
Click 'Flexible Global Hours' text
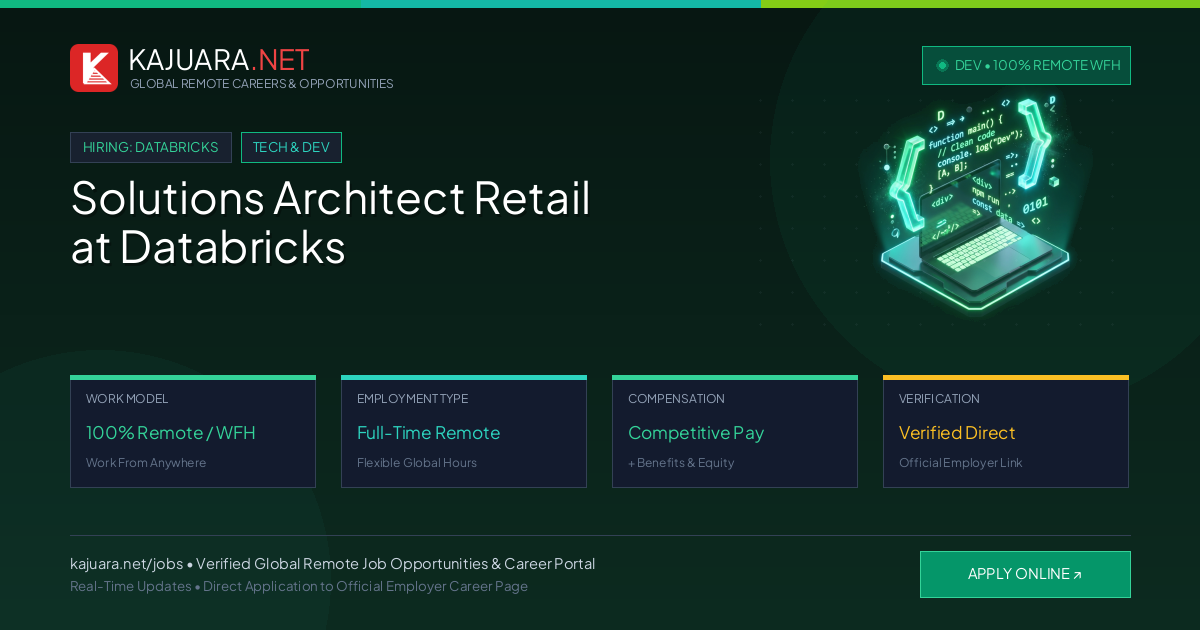point(417,463)
